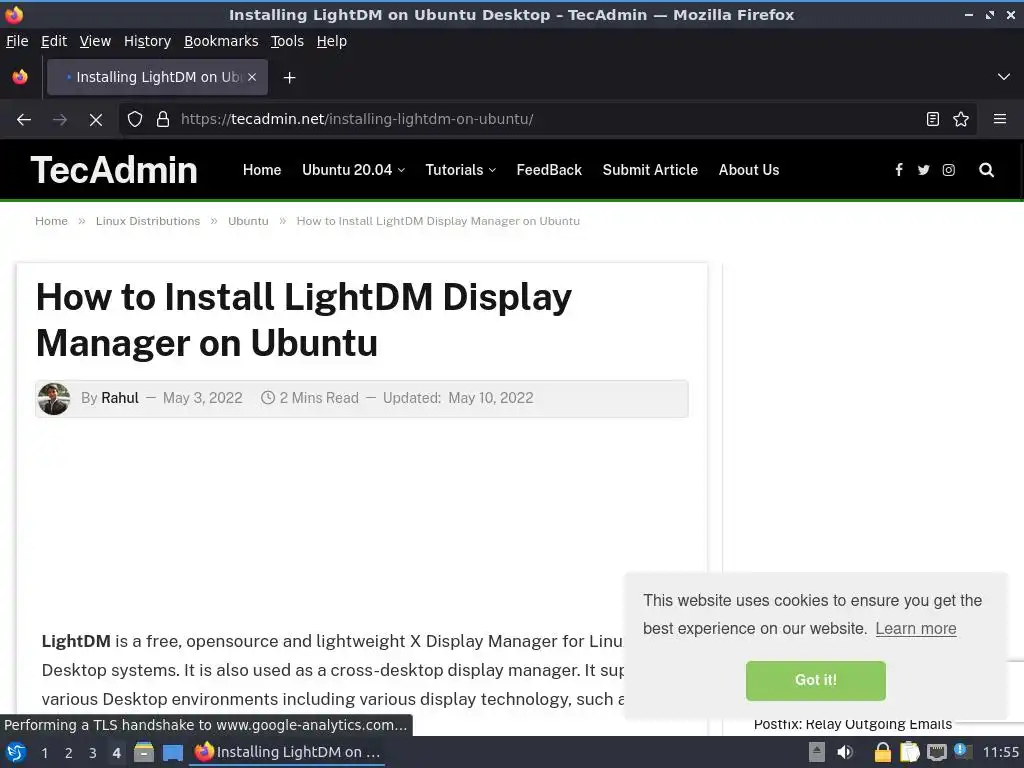Open the volume speaker tray icon
Viewport: 1024px width, 768px height.
(x=845, y=752)
